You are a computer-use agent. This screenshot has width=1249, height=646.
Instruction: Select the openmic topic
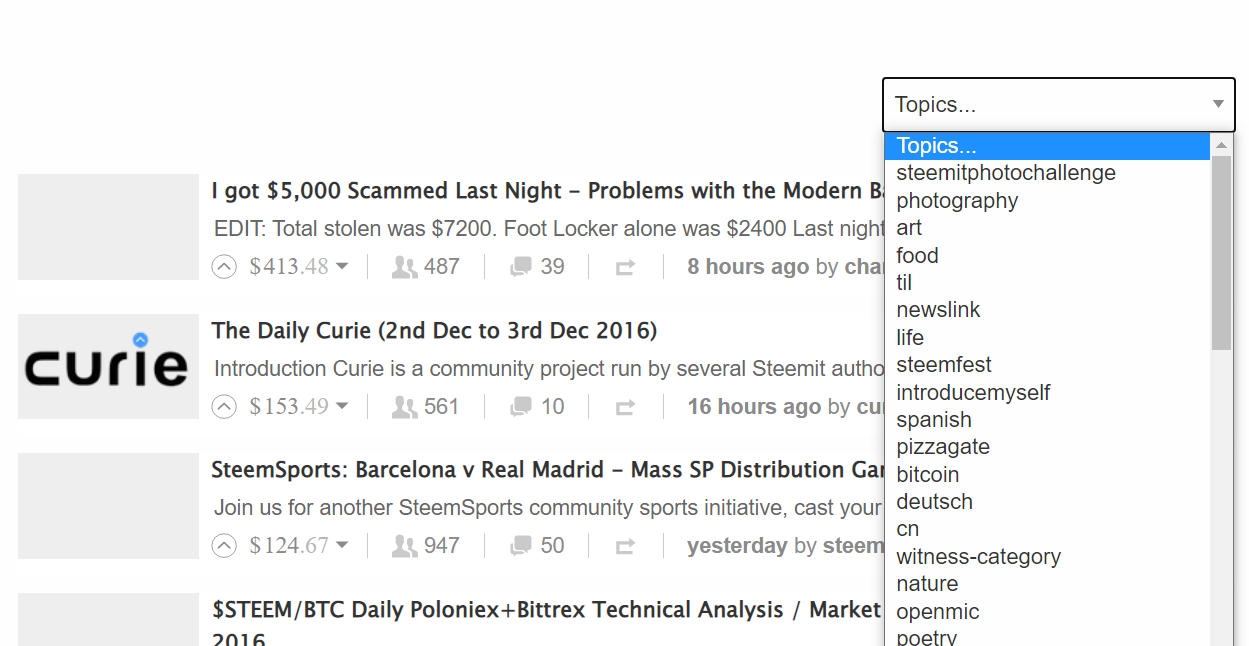click(1047, 612)
